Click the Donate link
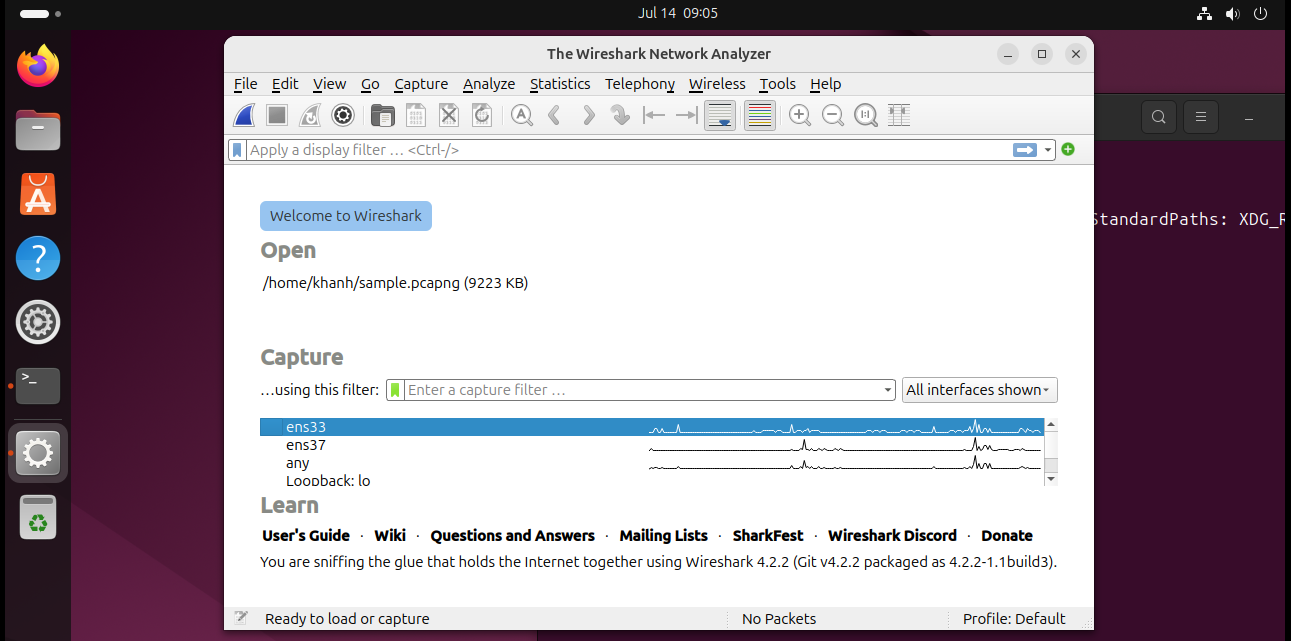 point(1007,536)
